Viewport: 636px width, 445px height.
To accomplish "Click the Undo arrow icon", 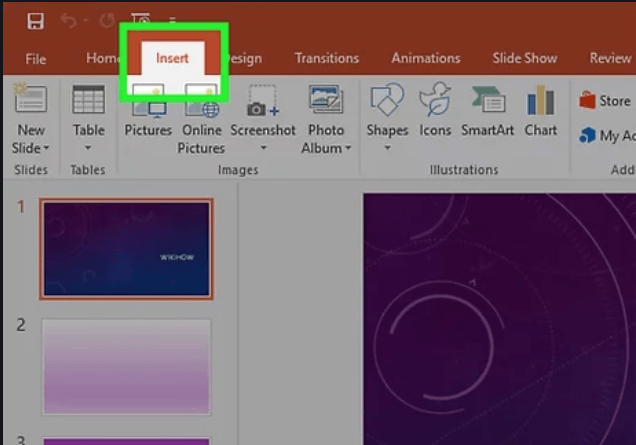I will (69, 20).
